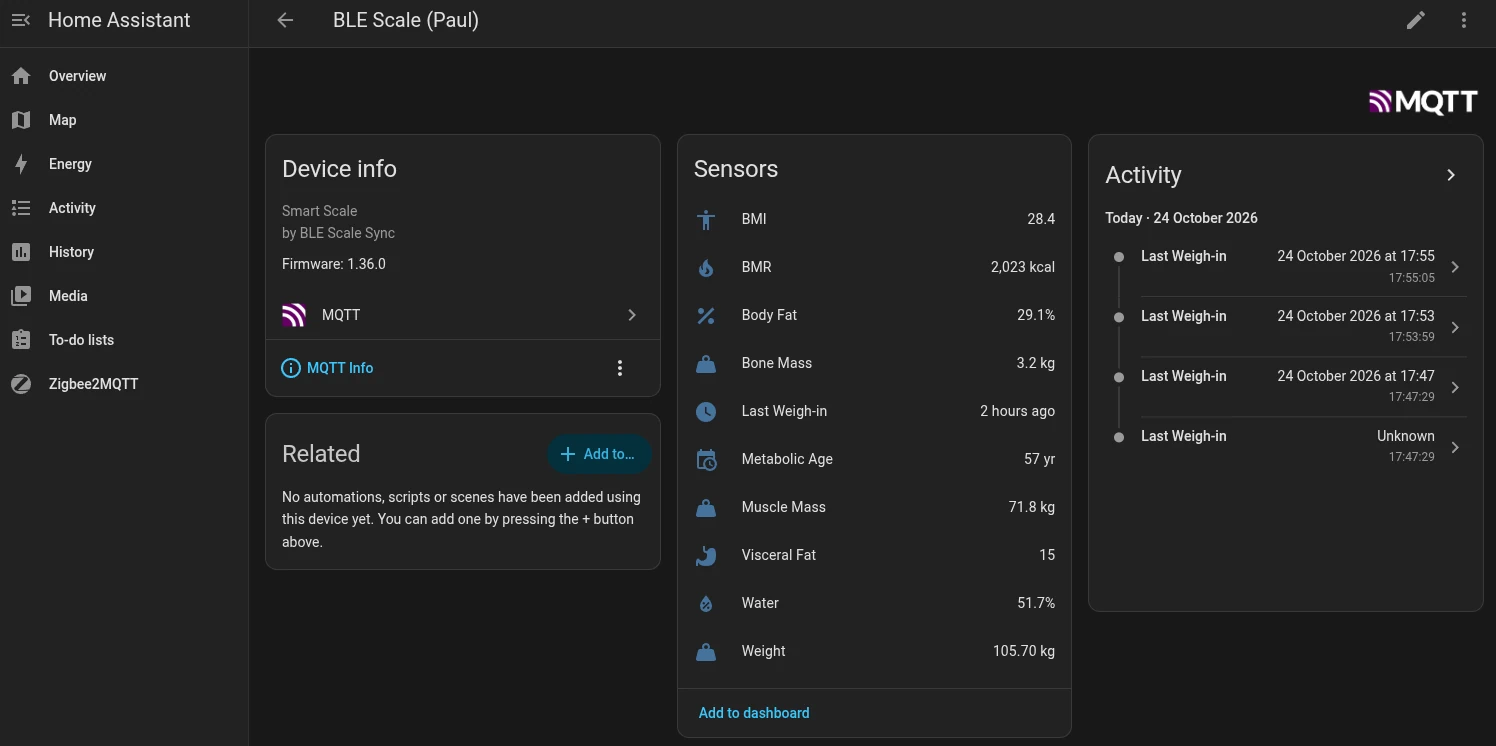The image size is (1496, 746).
Task: Open the top-right overflow menu
Action: [1464, 20]
